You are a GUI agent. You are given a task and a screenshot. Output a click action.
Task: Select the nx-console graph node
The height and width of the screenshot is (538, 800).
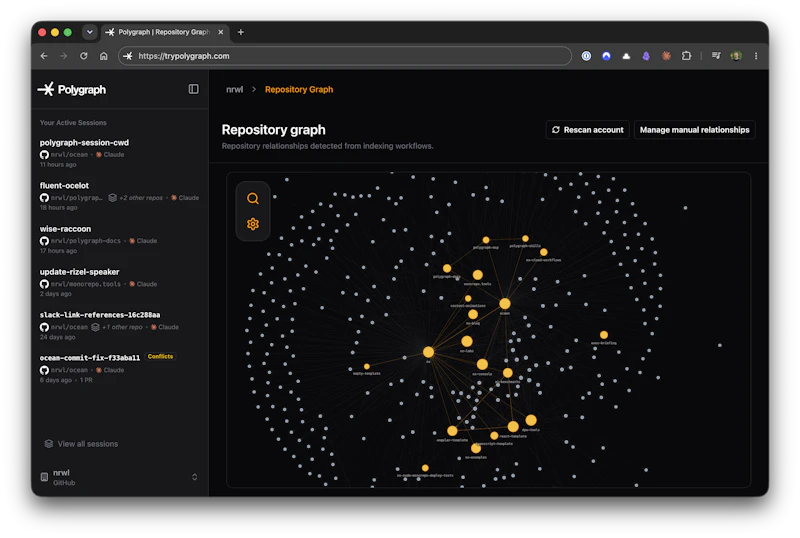(x=482, y=364)
